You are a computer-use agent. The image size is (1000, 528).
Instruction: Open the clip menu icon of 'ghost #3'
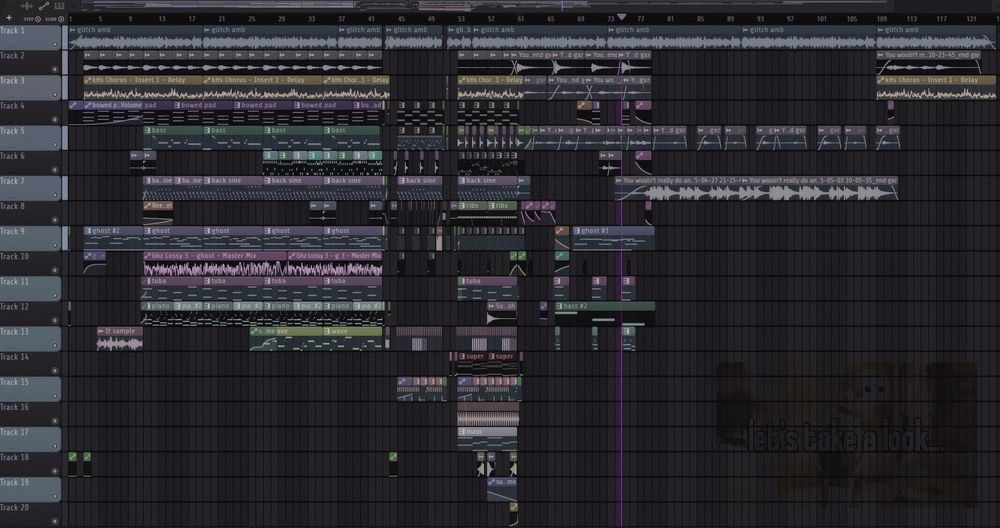[x=577, y=231]
